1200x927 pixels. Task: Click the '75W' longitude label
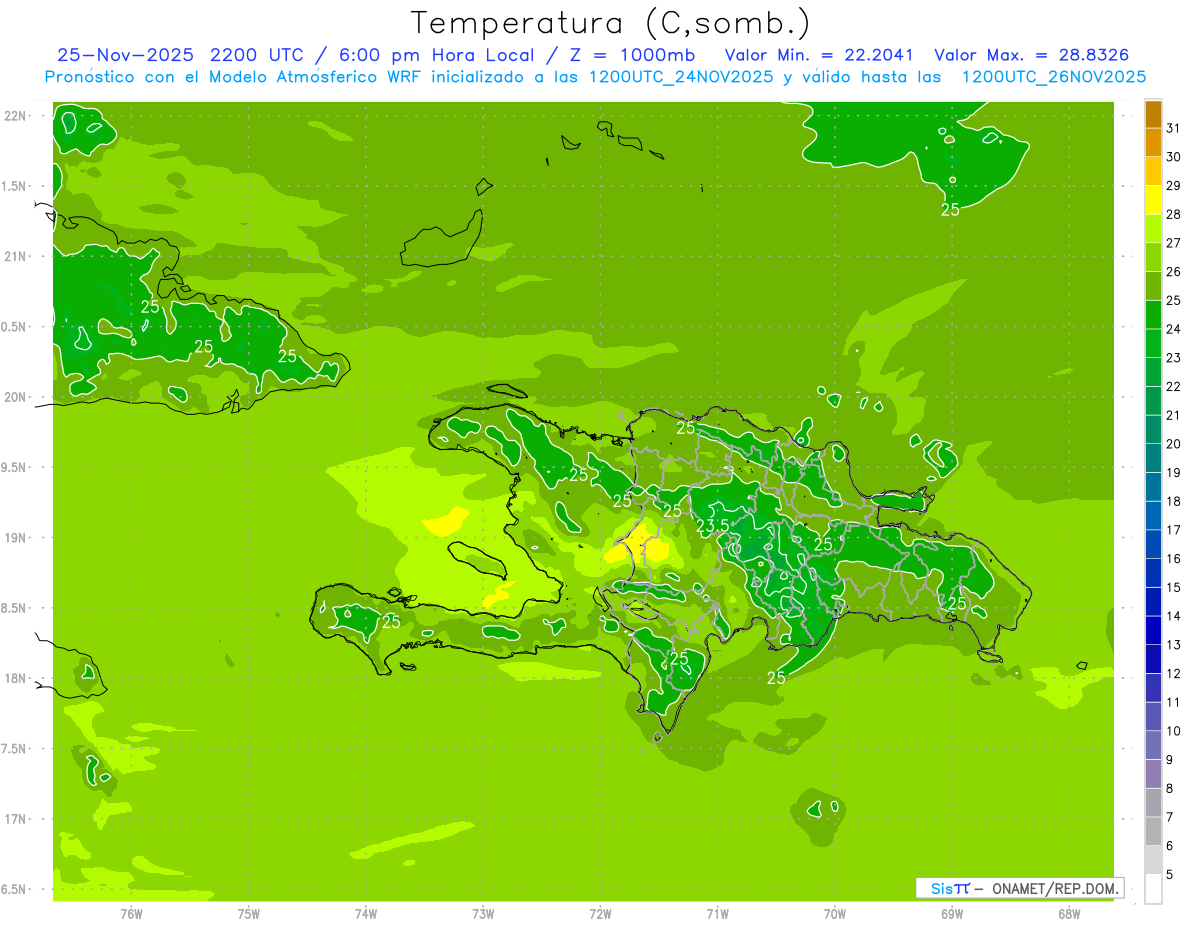(249, 913)
